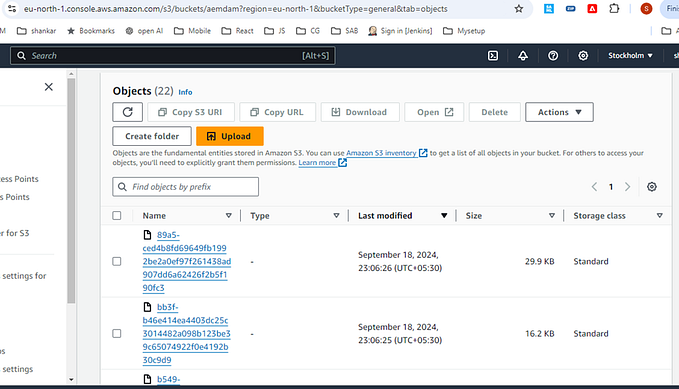Click the file icon of object bb3f-

[147, 307]
